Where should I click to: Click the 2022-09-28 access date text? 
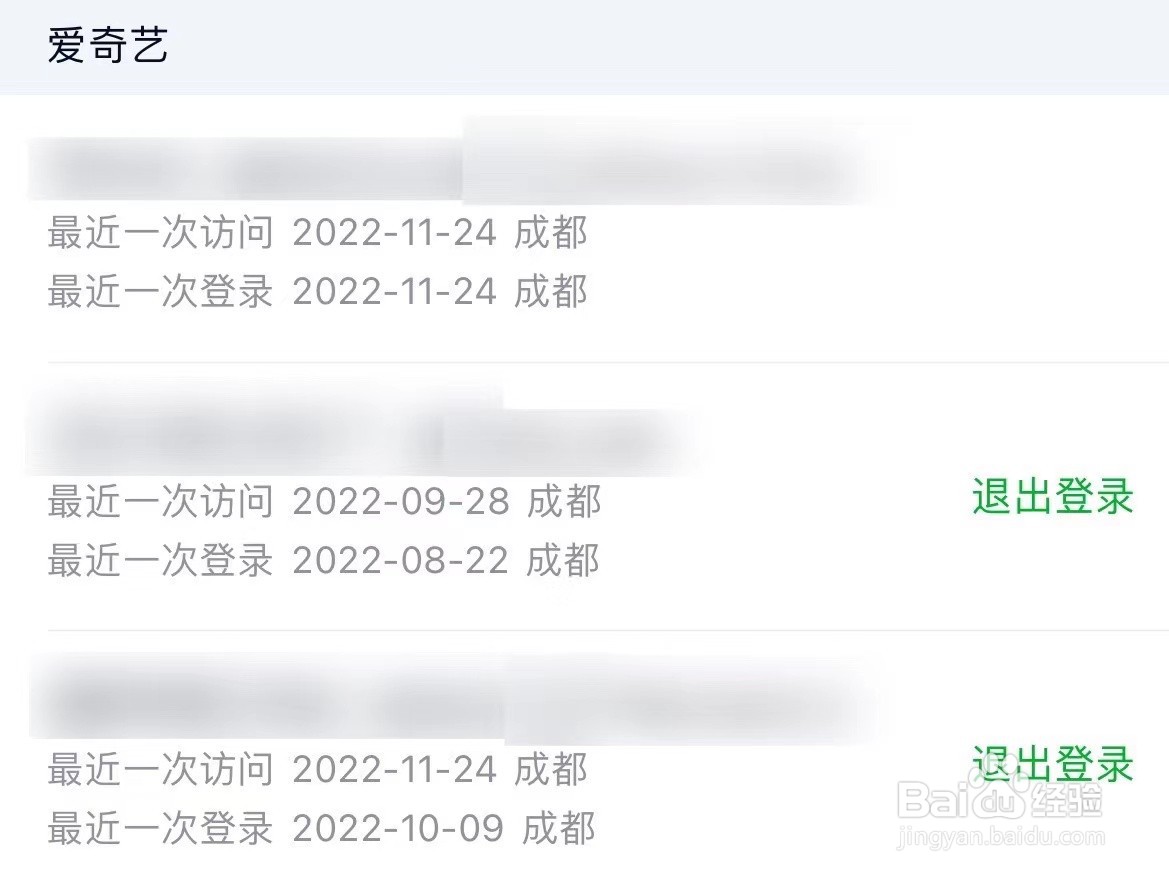pos(400,503)
